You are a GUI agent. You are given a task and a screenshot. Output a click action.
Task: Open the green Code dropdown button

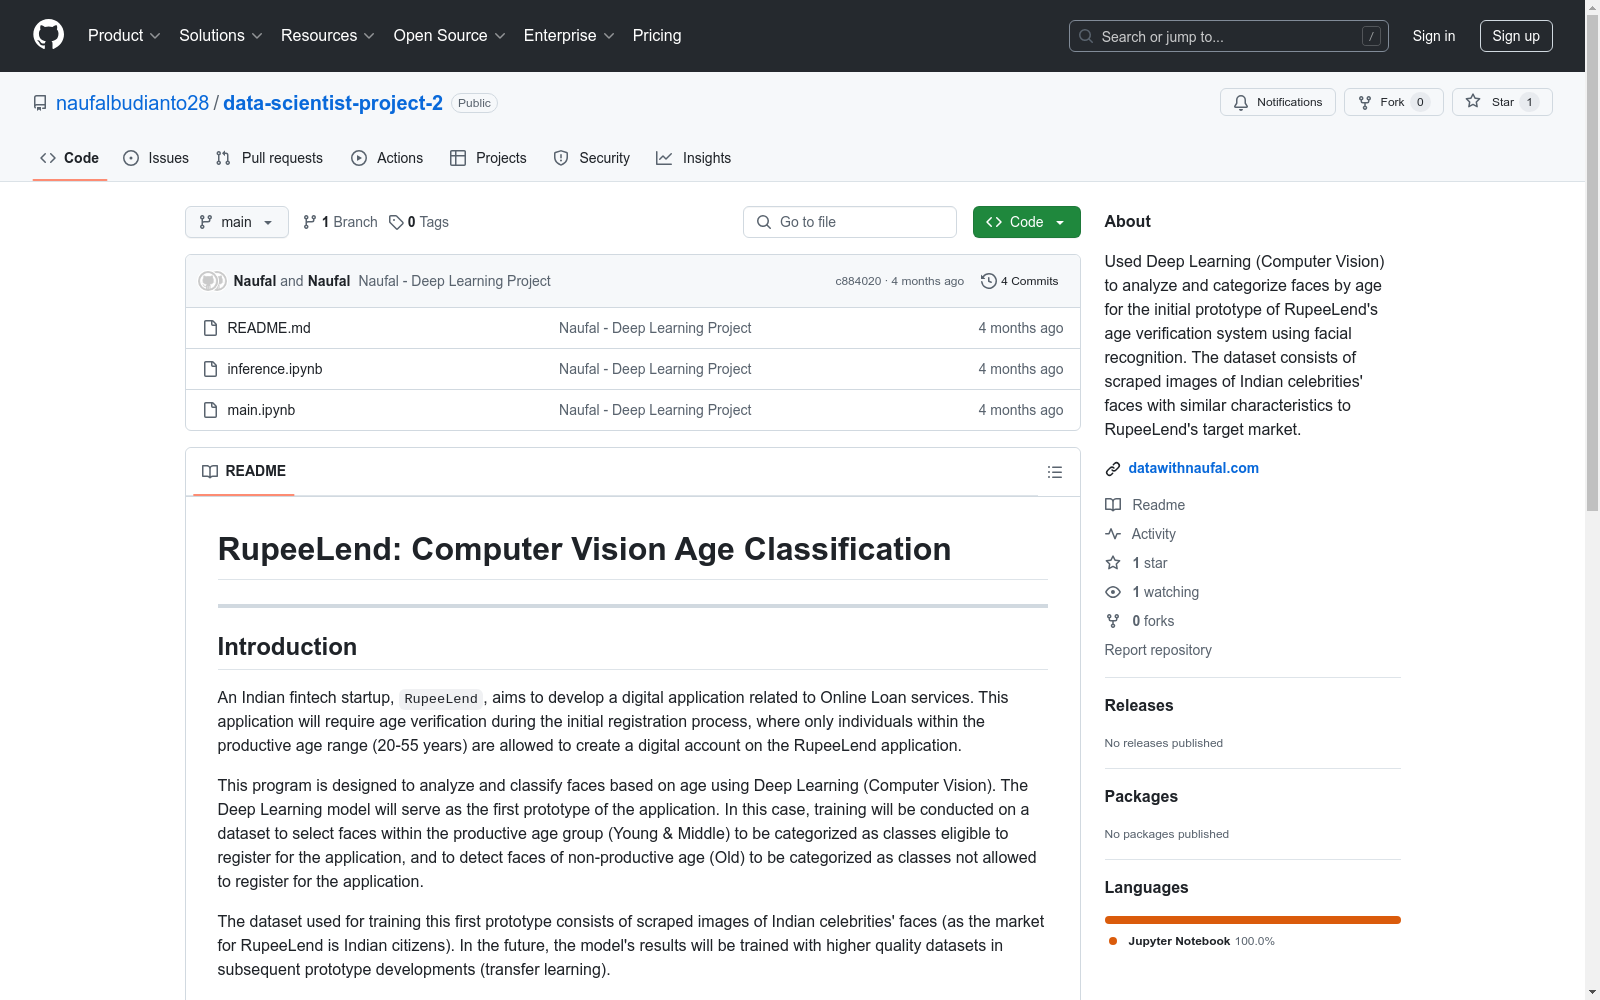1026,222
